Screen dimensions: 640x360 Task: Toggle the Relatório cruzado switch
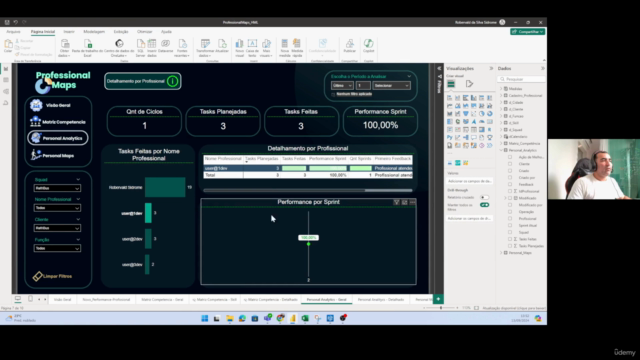point(484,198)
